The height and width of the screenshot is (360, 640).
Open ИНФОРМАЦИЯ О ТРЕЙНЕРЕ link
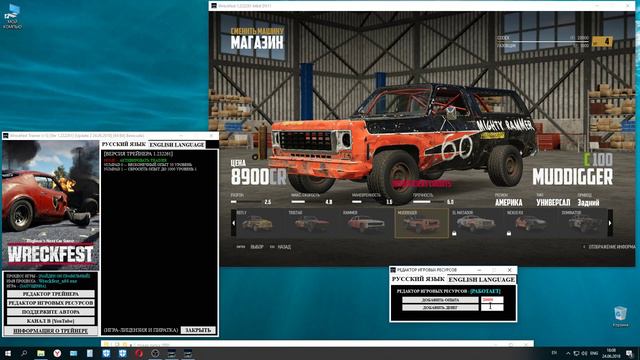tap(51, 331)
